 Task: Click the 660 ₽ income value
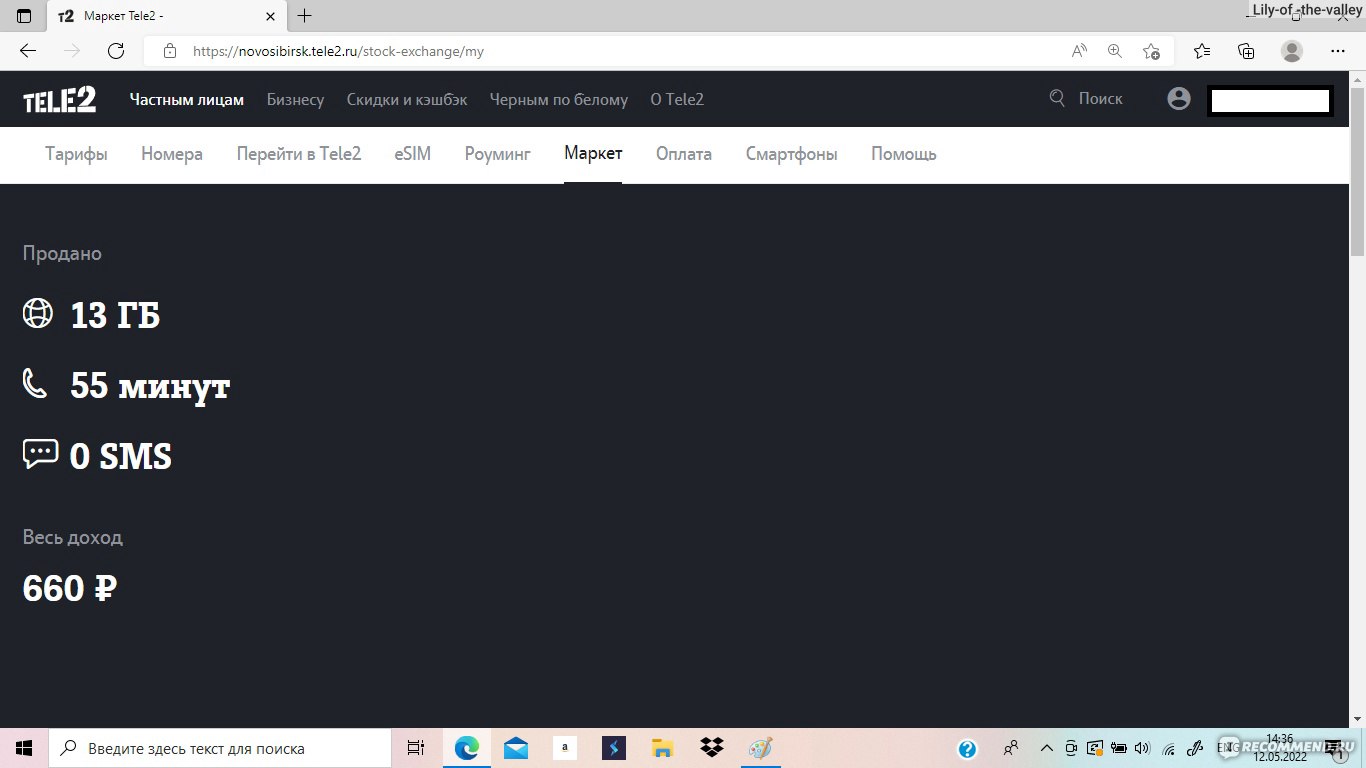(70, 588)
